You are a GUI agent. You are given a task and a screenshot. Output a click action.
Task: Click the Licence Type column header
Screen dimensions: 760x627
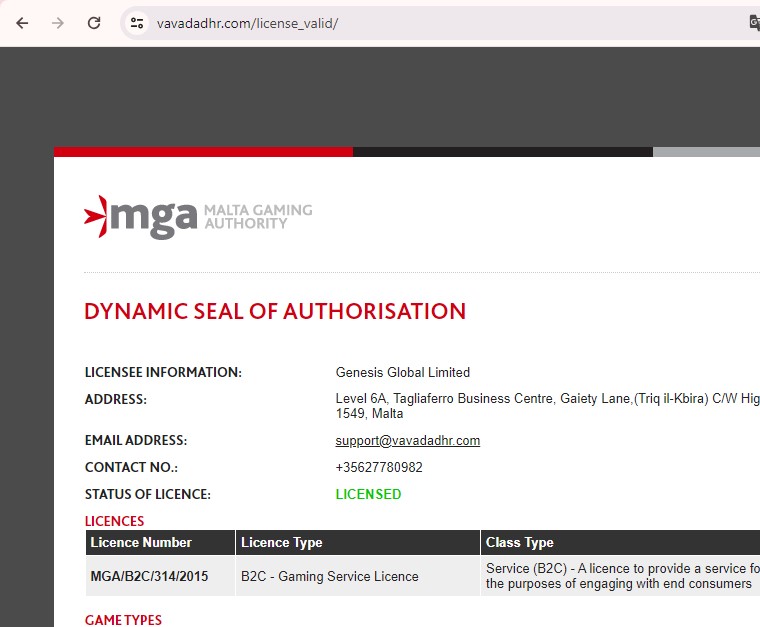[x=358, y=542]
